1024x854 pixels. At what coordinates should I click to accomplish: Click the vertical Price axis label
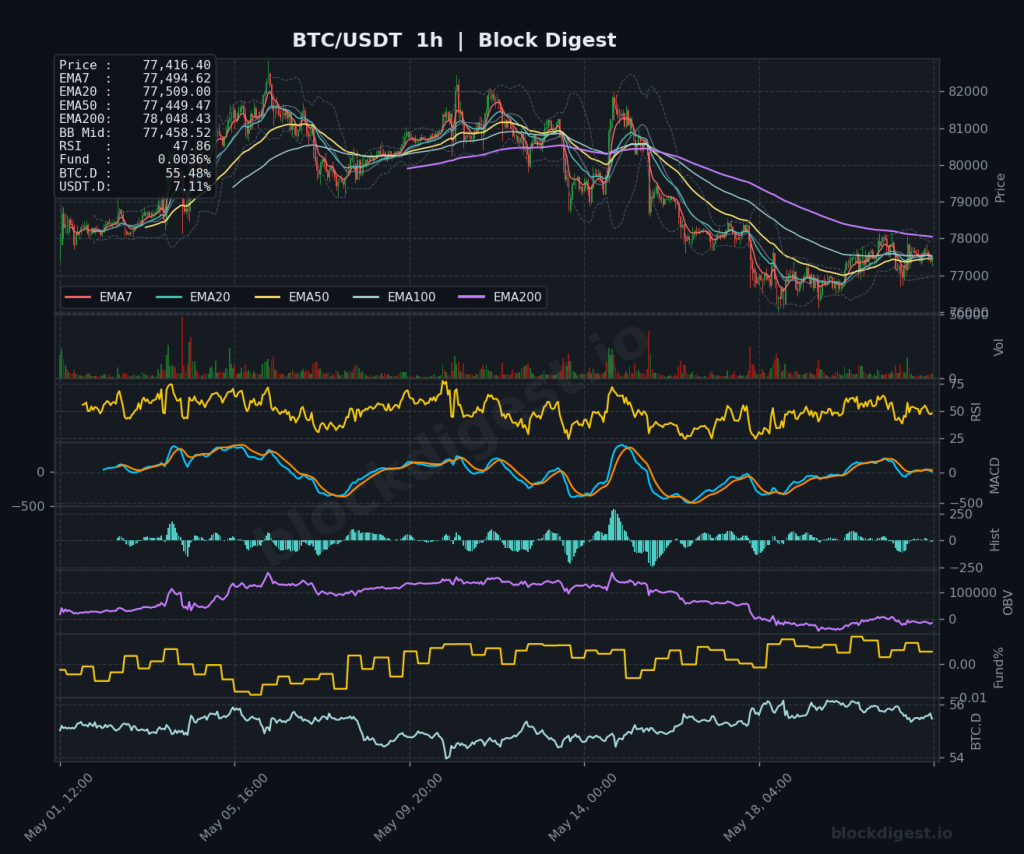(1000, 188)
